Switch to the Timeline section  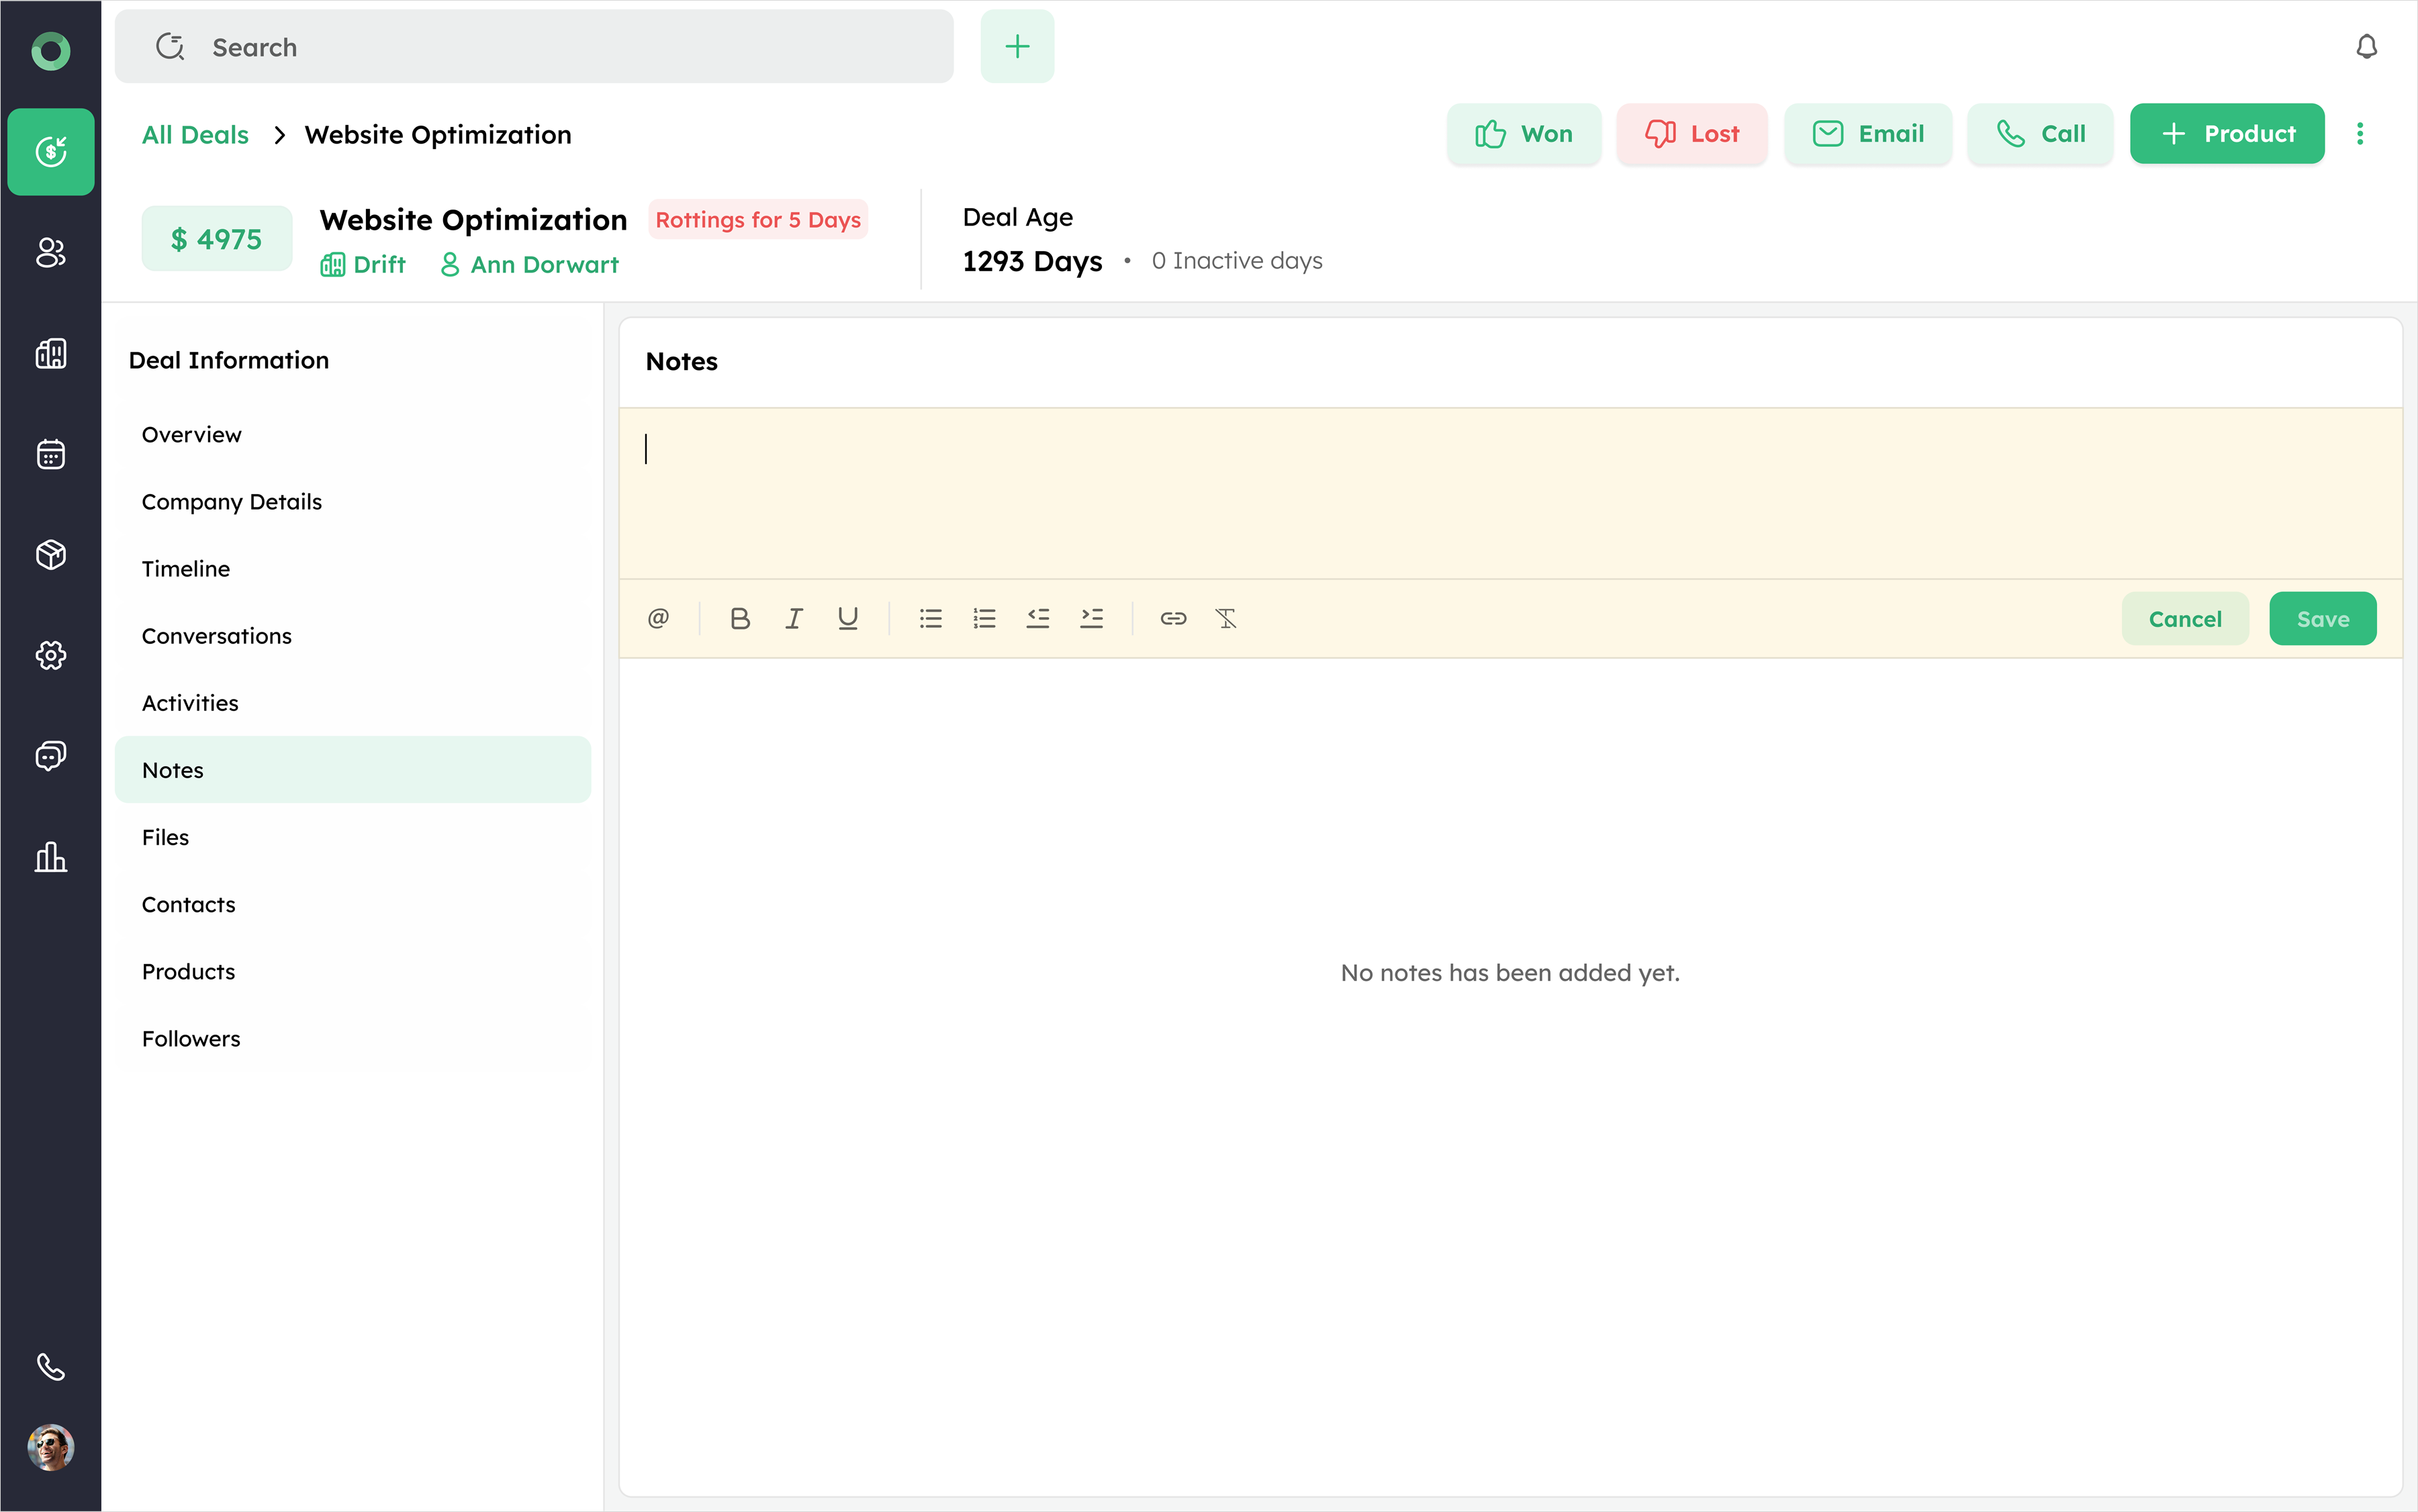186,569
